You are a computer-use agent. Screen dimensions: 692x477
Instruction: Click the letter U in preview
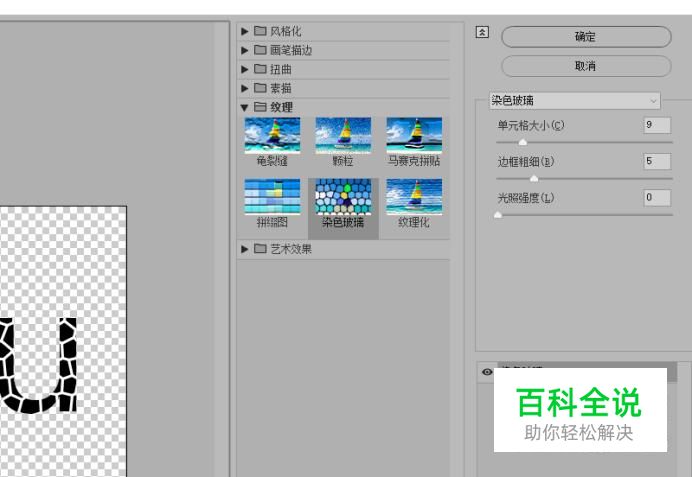[38, 365]
